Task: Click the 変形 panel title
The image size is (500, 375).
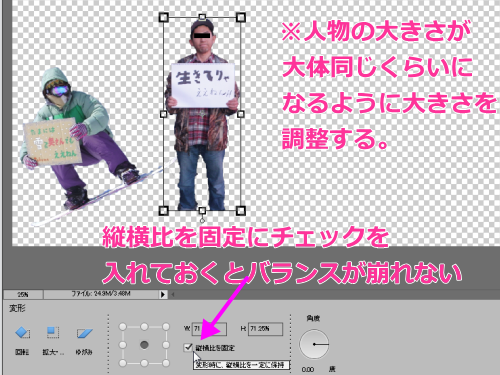Action: 17,308
